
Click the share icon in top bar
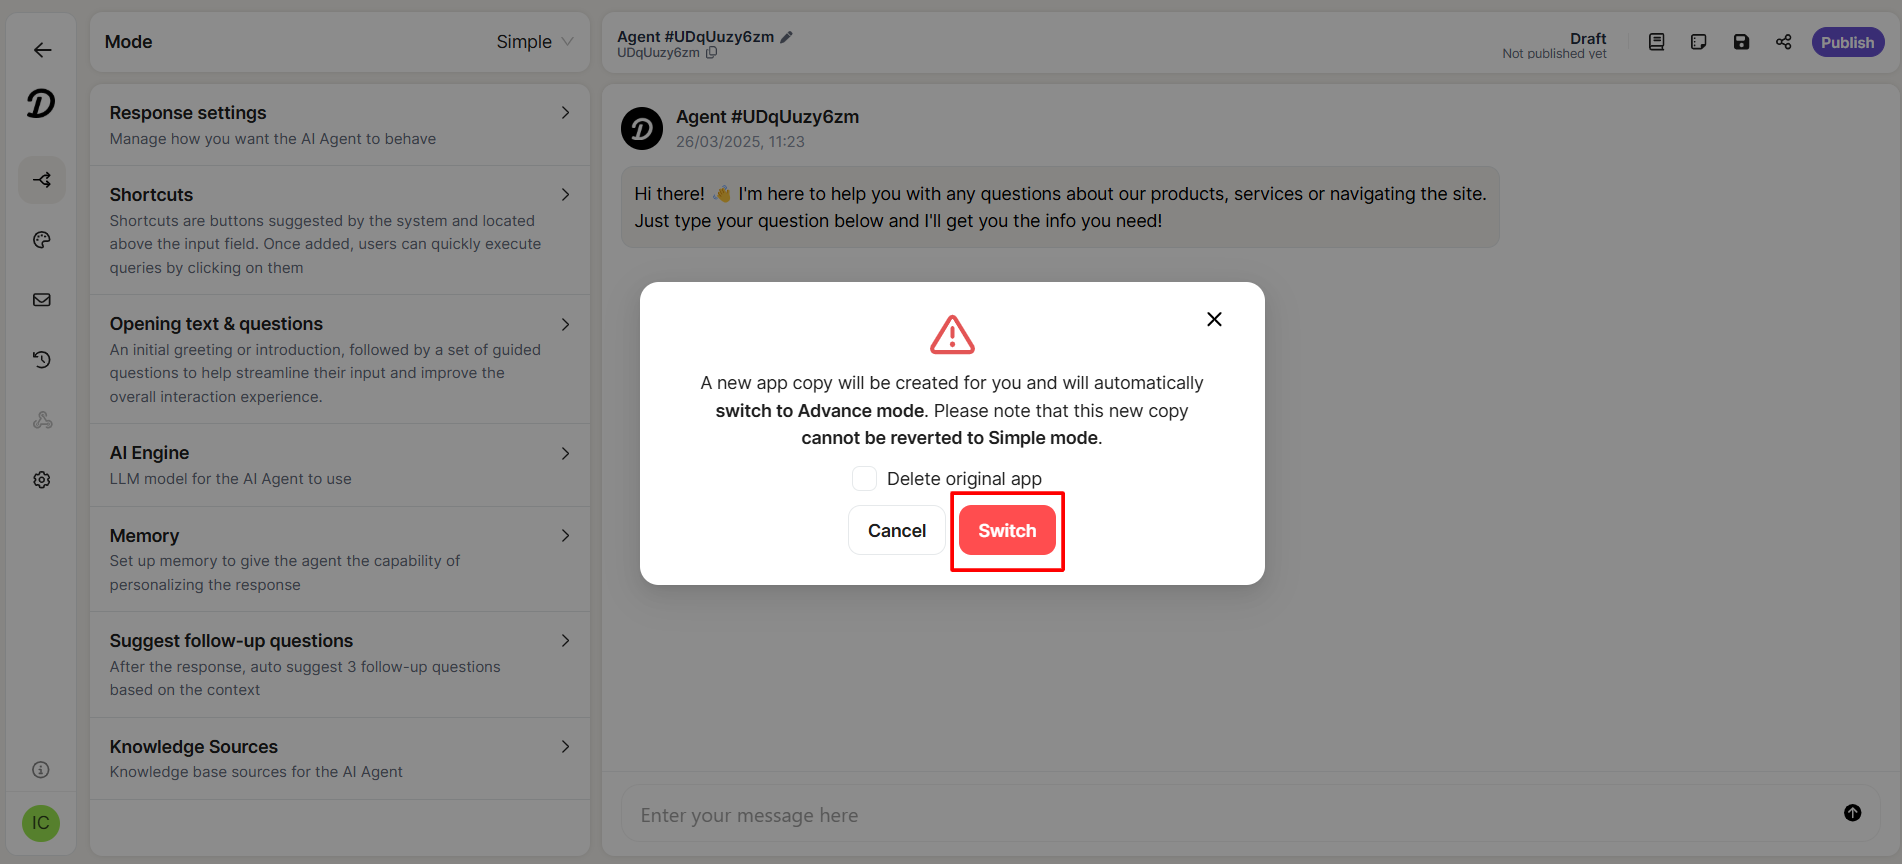(x=1783, y=42)
